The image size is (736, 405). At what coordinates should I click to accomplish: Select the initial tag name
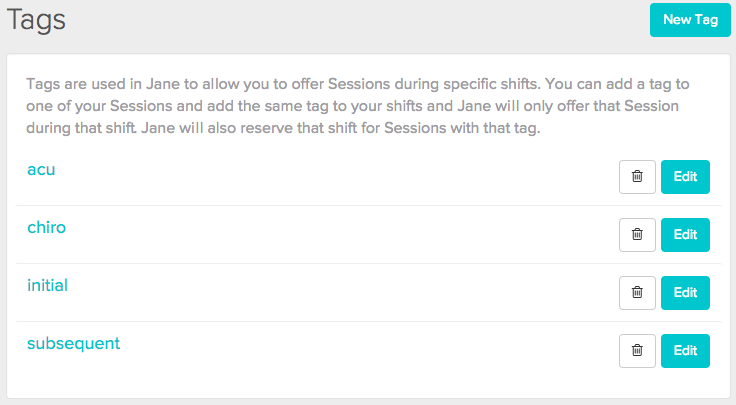[x=47, y=285]
